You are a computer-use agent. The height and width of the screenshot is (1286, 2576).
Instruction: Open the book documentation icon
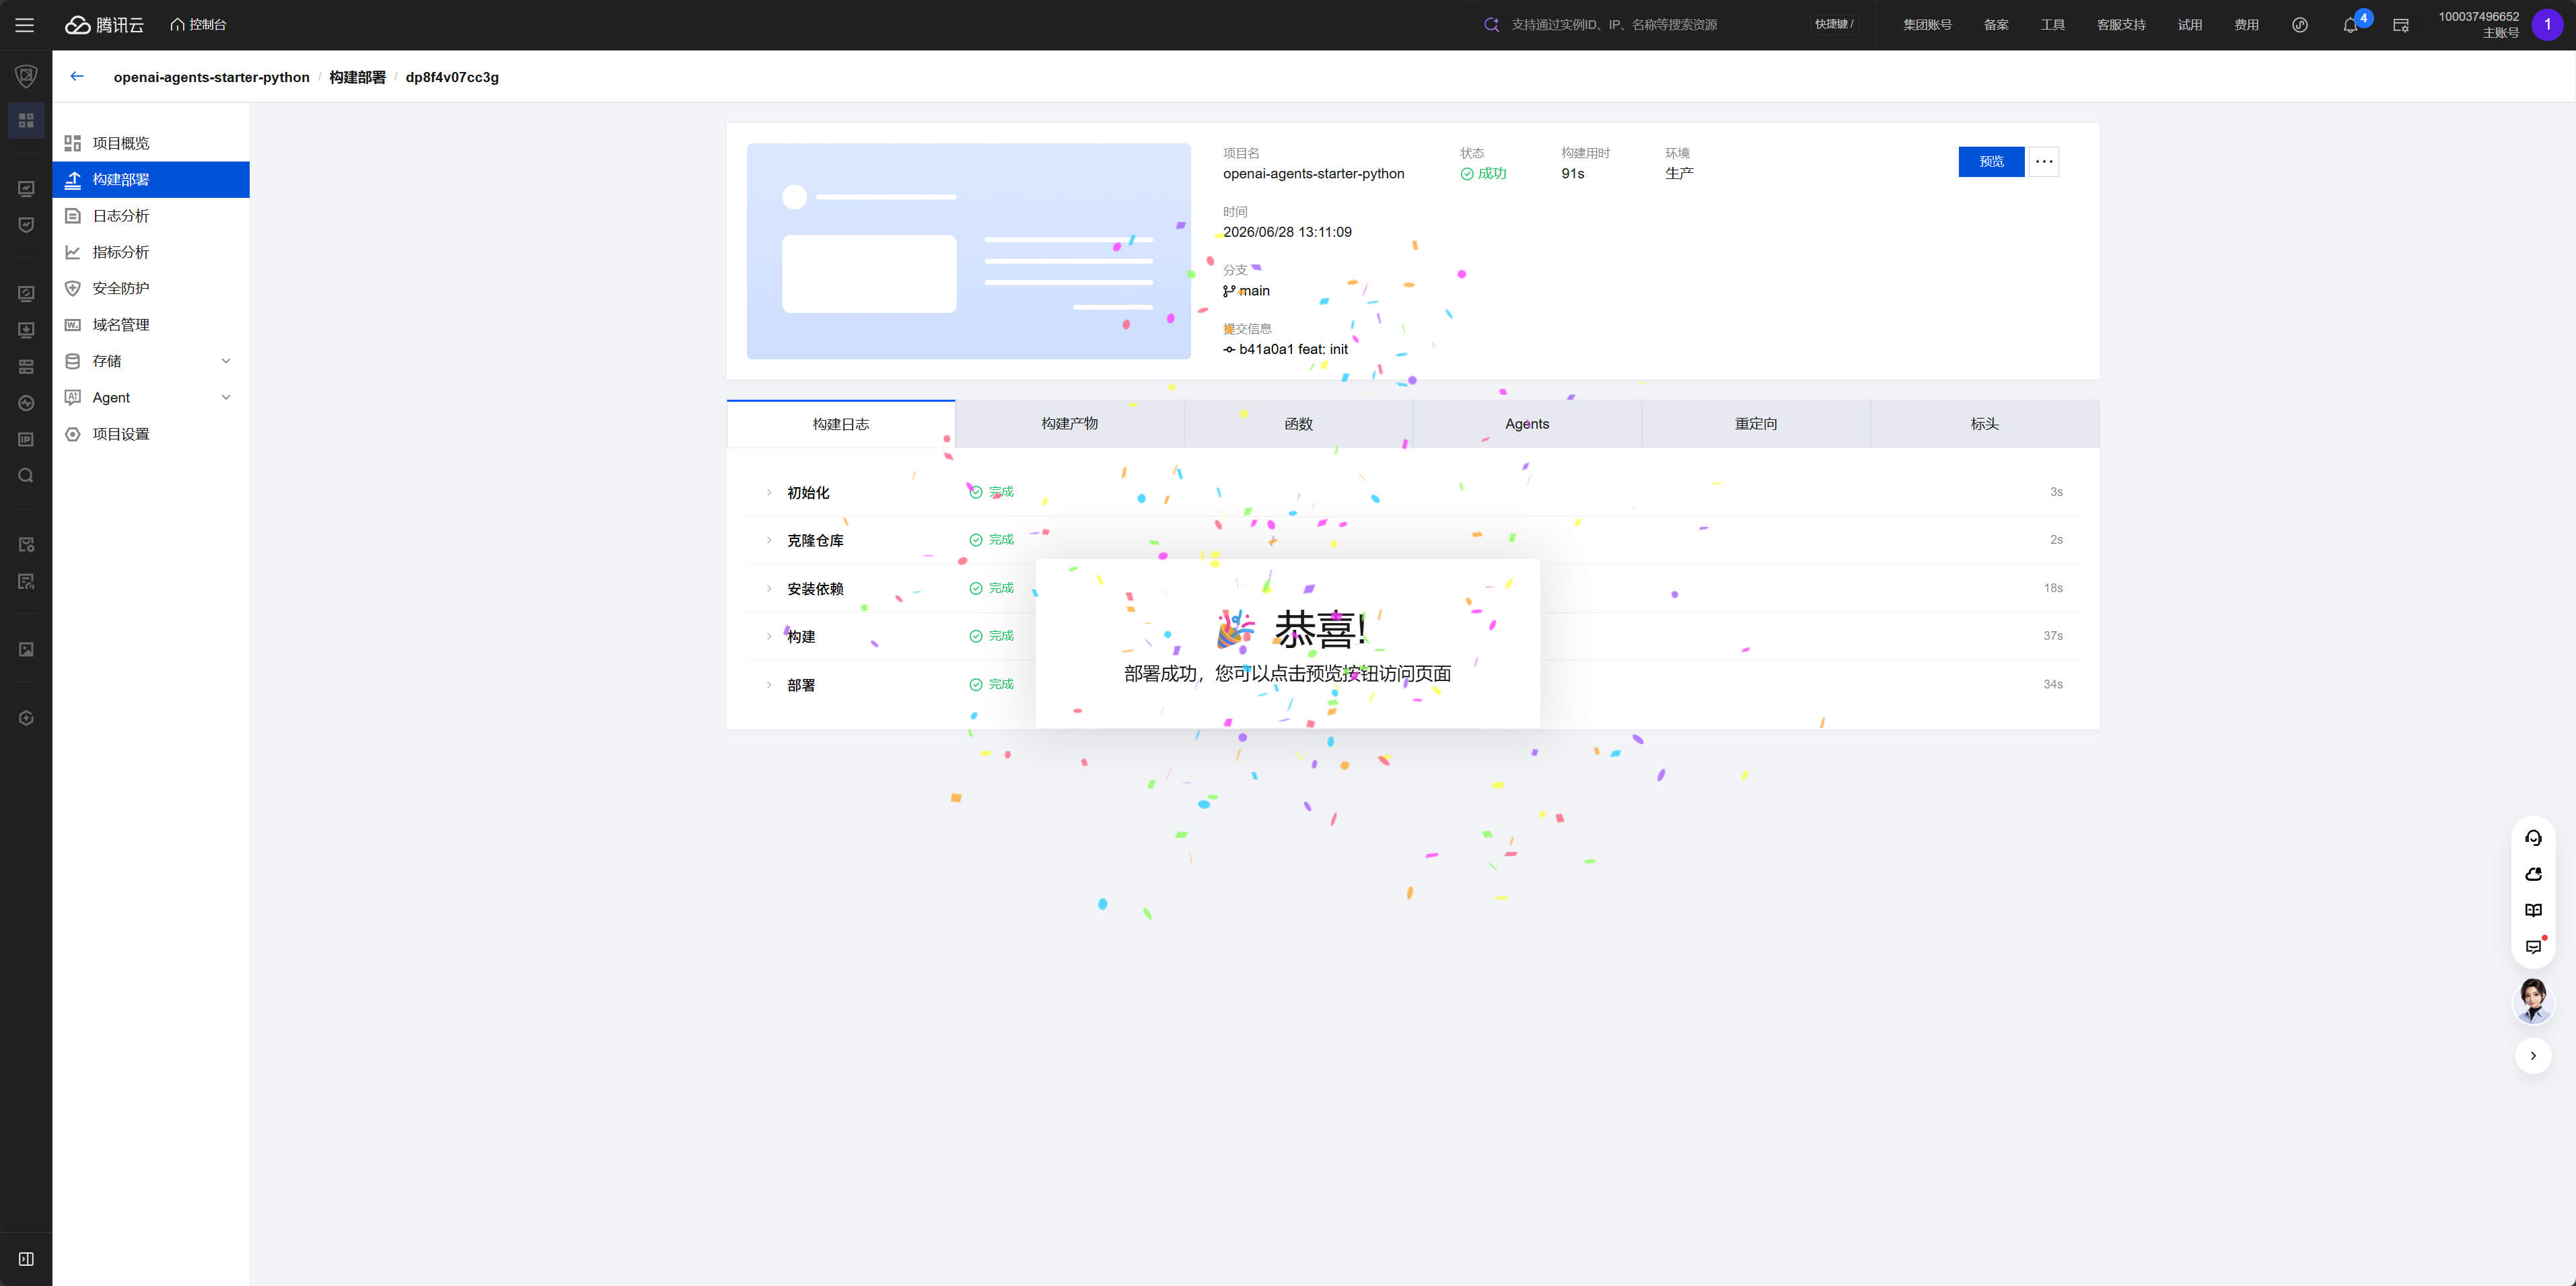click(x=2533, y=911)
